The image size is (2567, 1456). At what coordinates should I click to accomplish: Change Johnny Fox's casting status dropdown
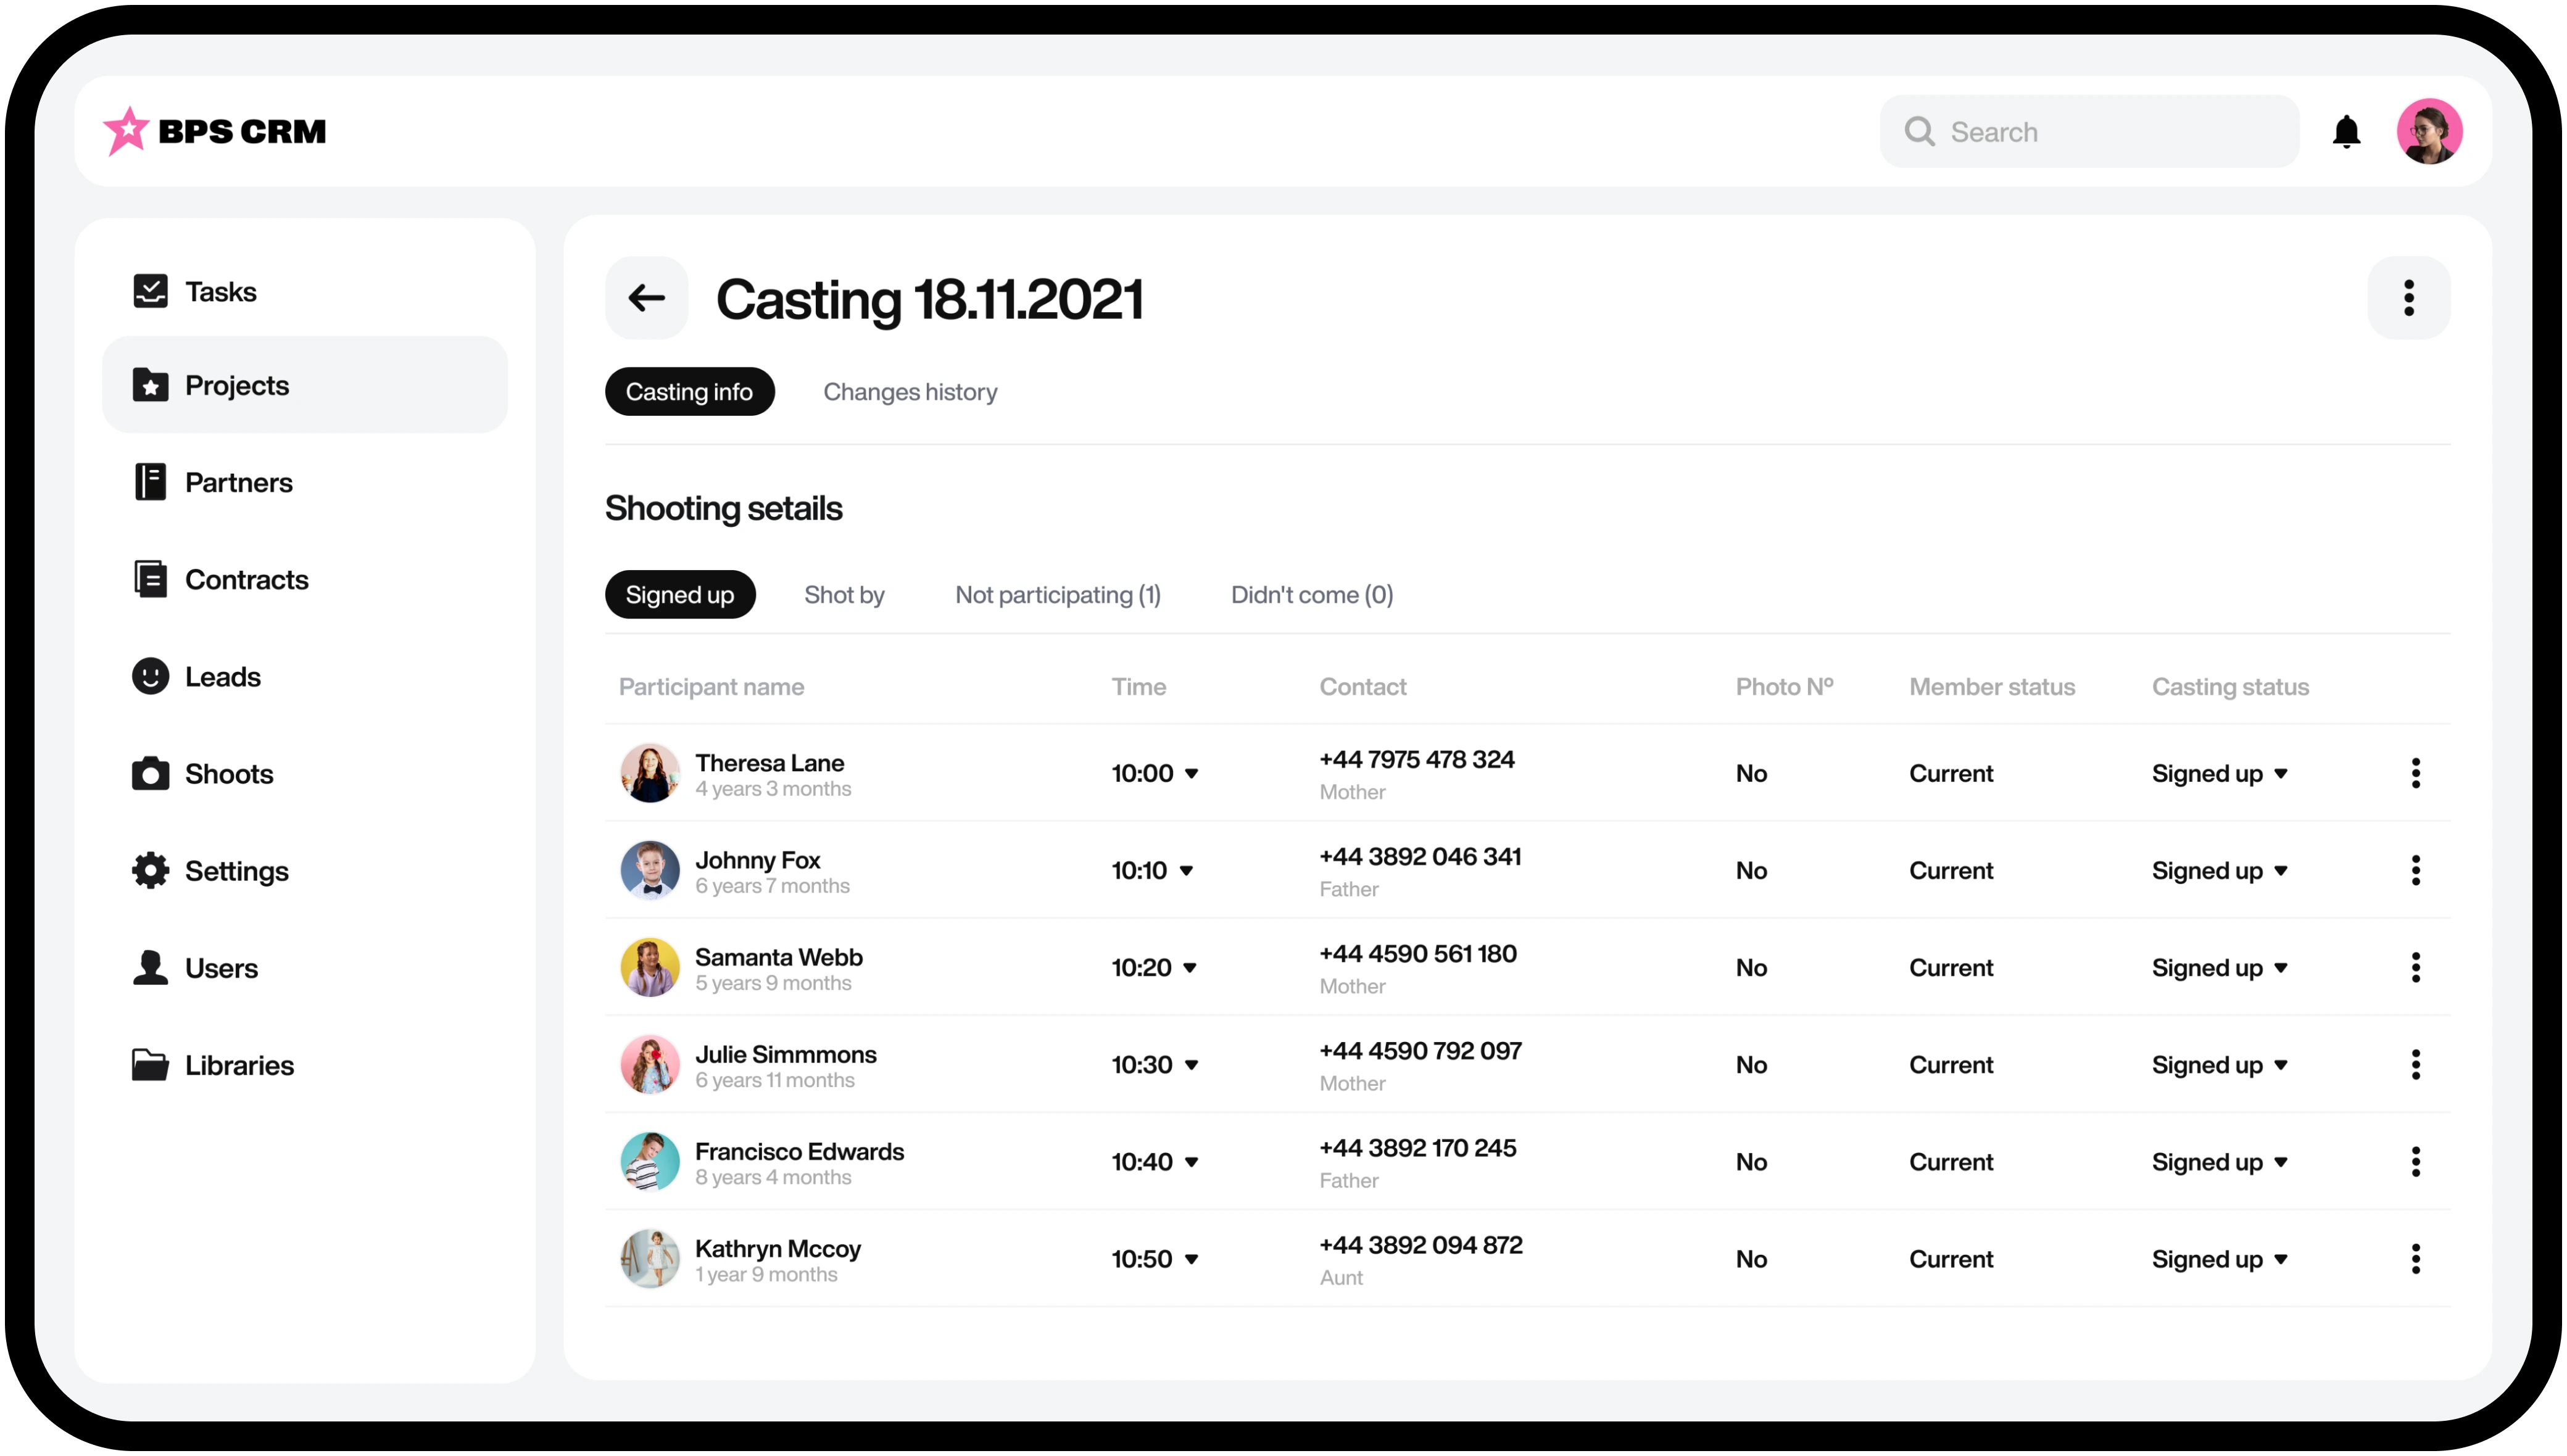(x=2220, y=870)
